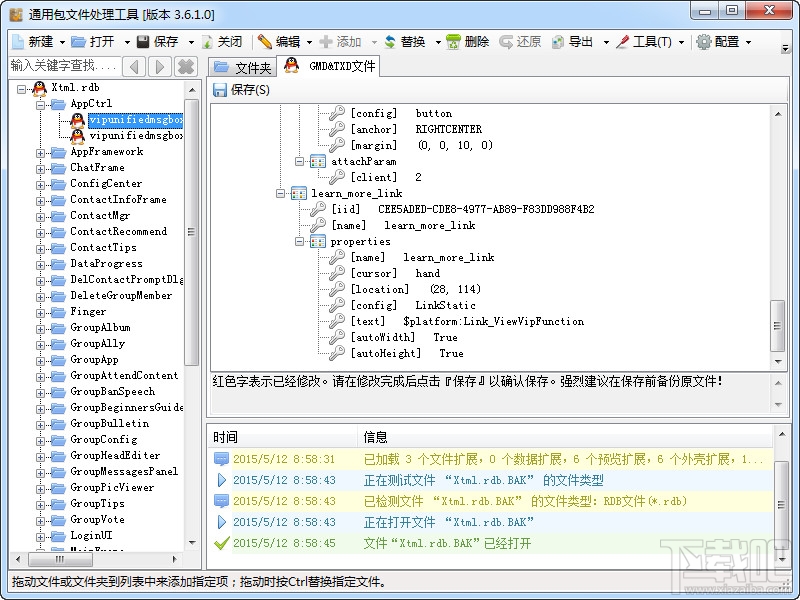This screenshot has height=600, width=800.
Task: Click the 保存(S) button in editor panel
Action: point(241,90)
